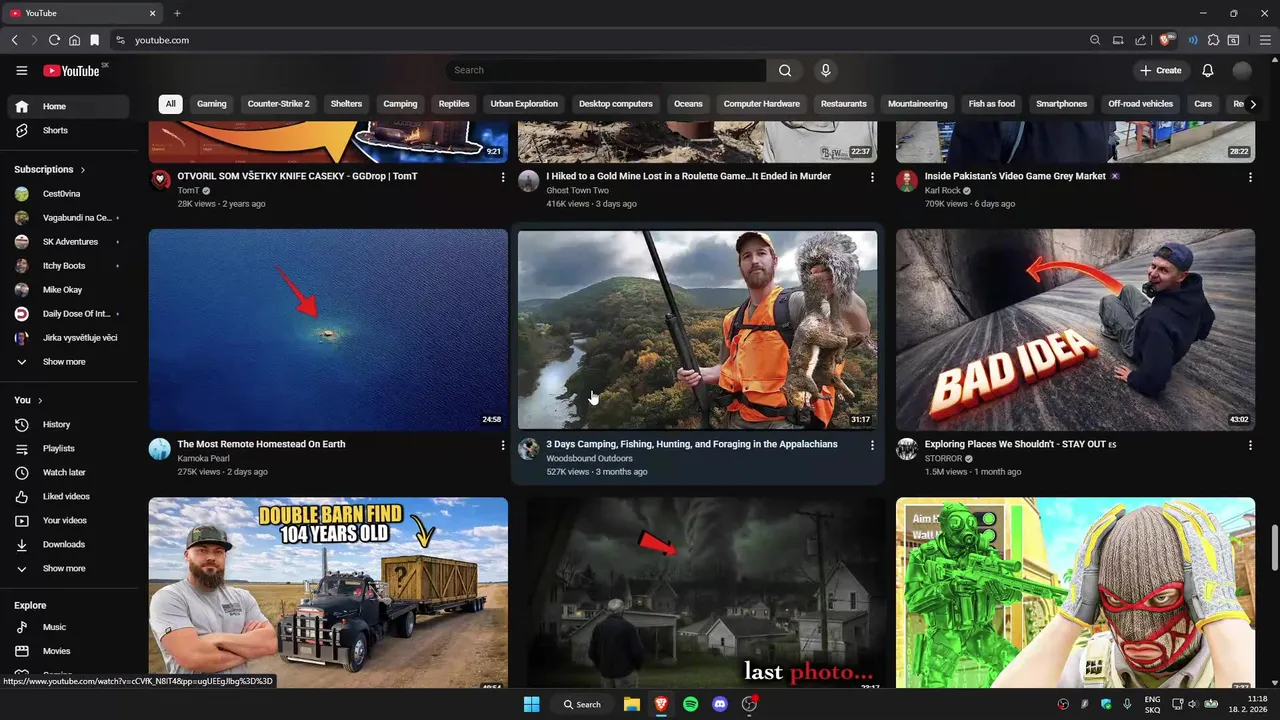The height and width of the screenshot is (720, 1280).
Task: Open Movies under Explore
Action: pyautogui.click(x=68, y=651)
